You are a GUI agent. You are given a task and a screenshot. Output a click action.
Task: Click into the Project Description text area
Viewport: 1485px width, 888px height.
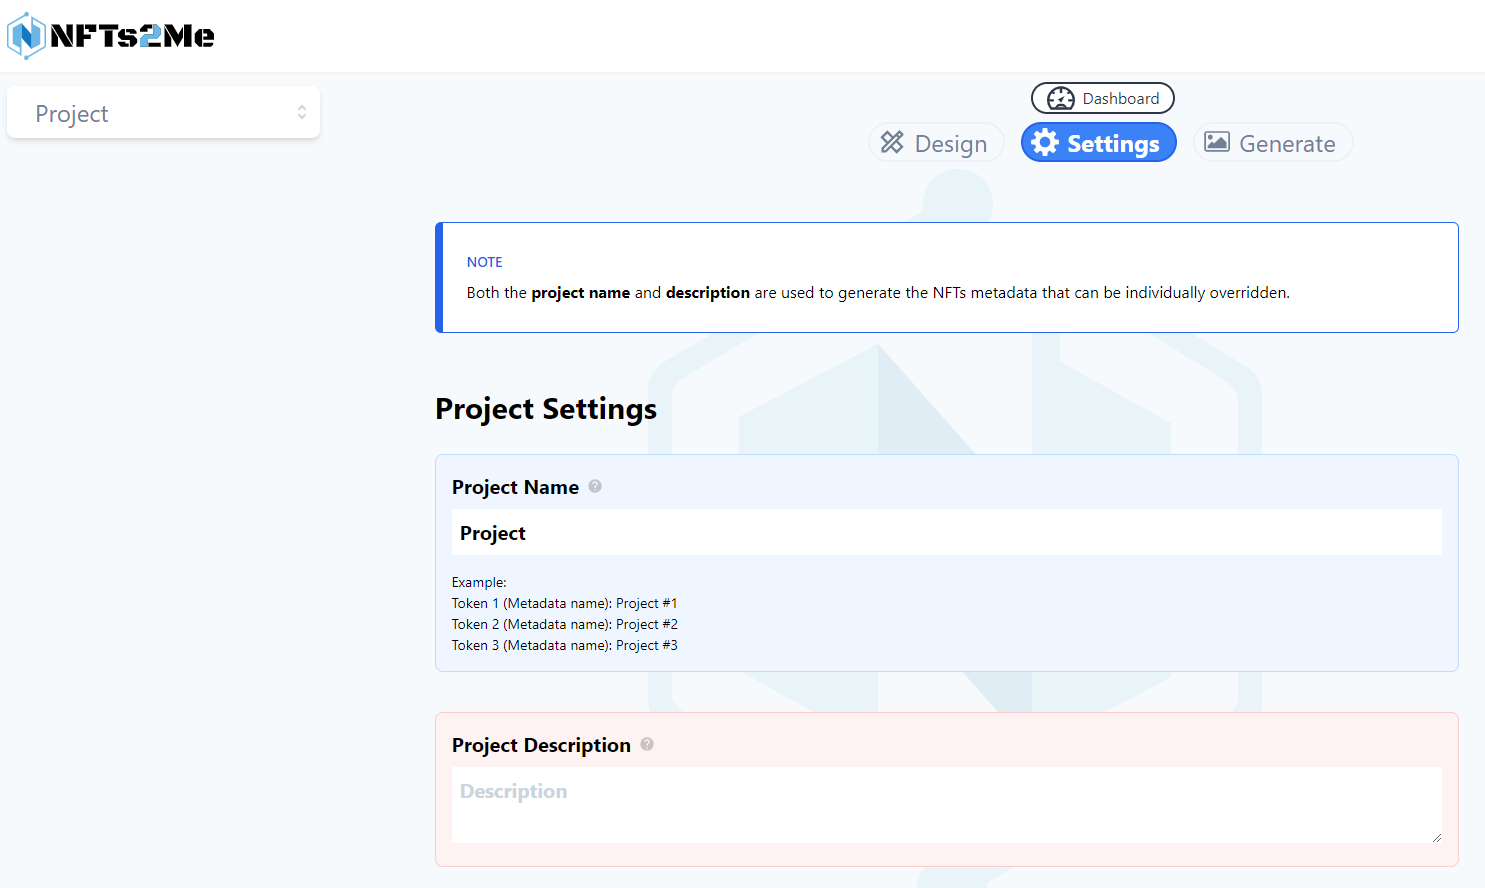946,804
